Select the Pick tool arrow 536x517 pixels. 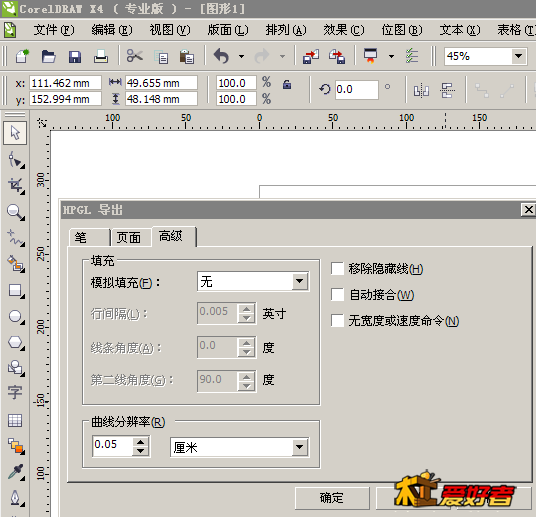[x=15, y=133]
